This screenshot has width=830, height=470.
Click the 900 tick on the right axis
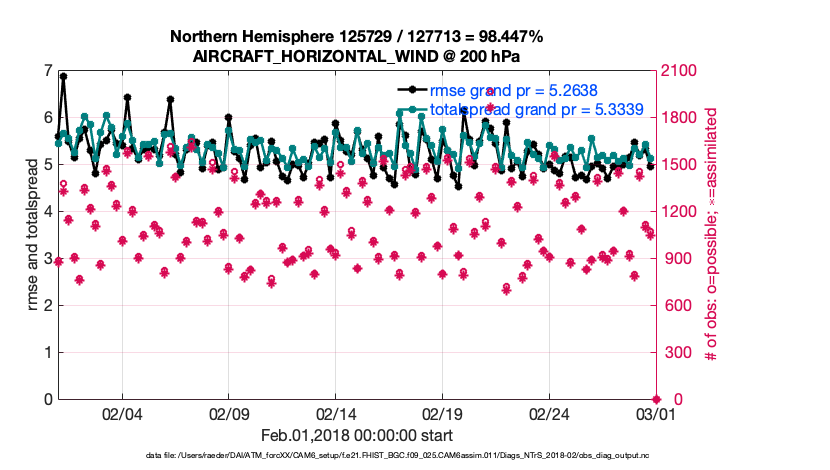[x=675, y=259]
